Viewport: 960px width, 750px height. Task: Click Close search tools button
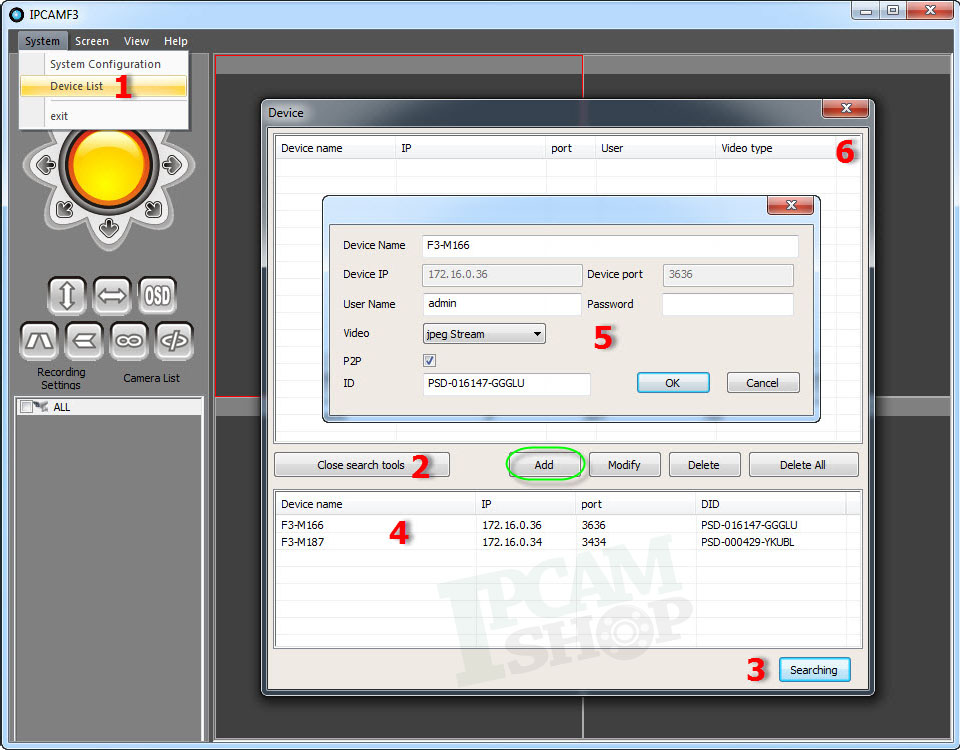[362, 465]
